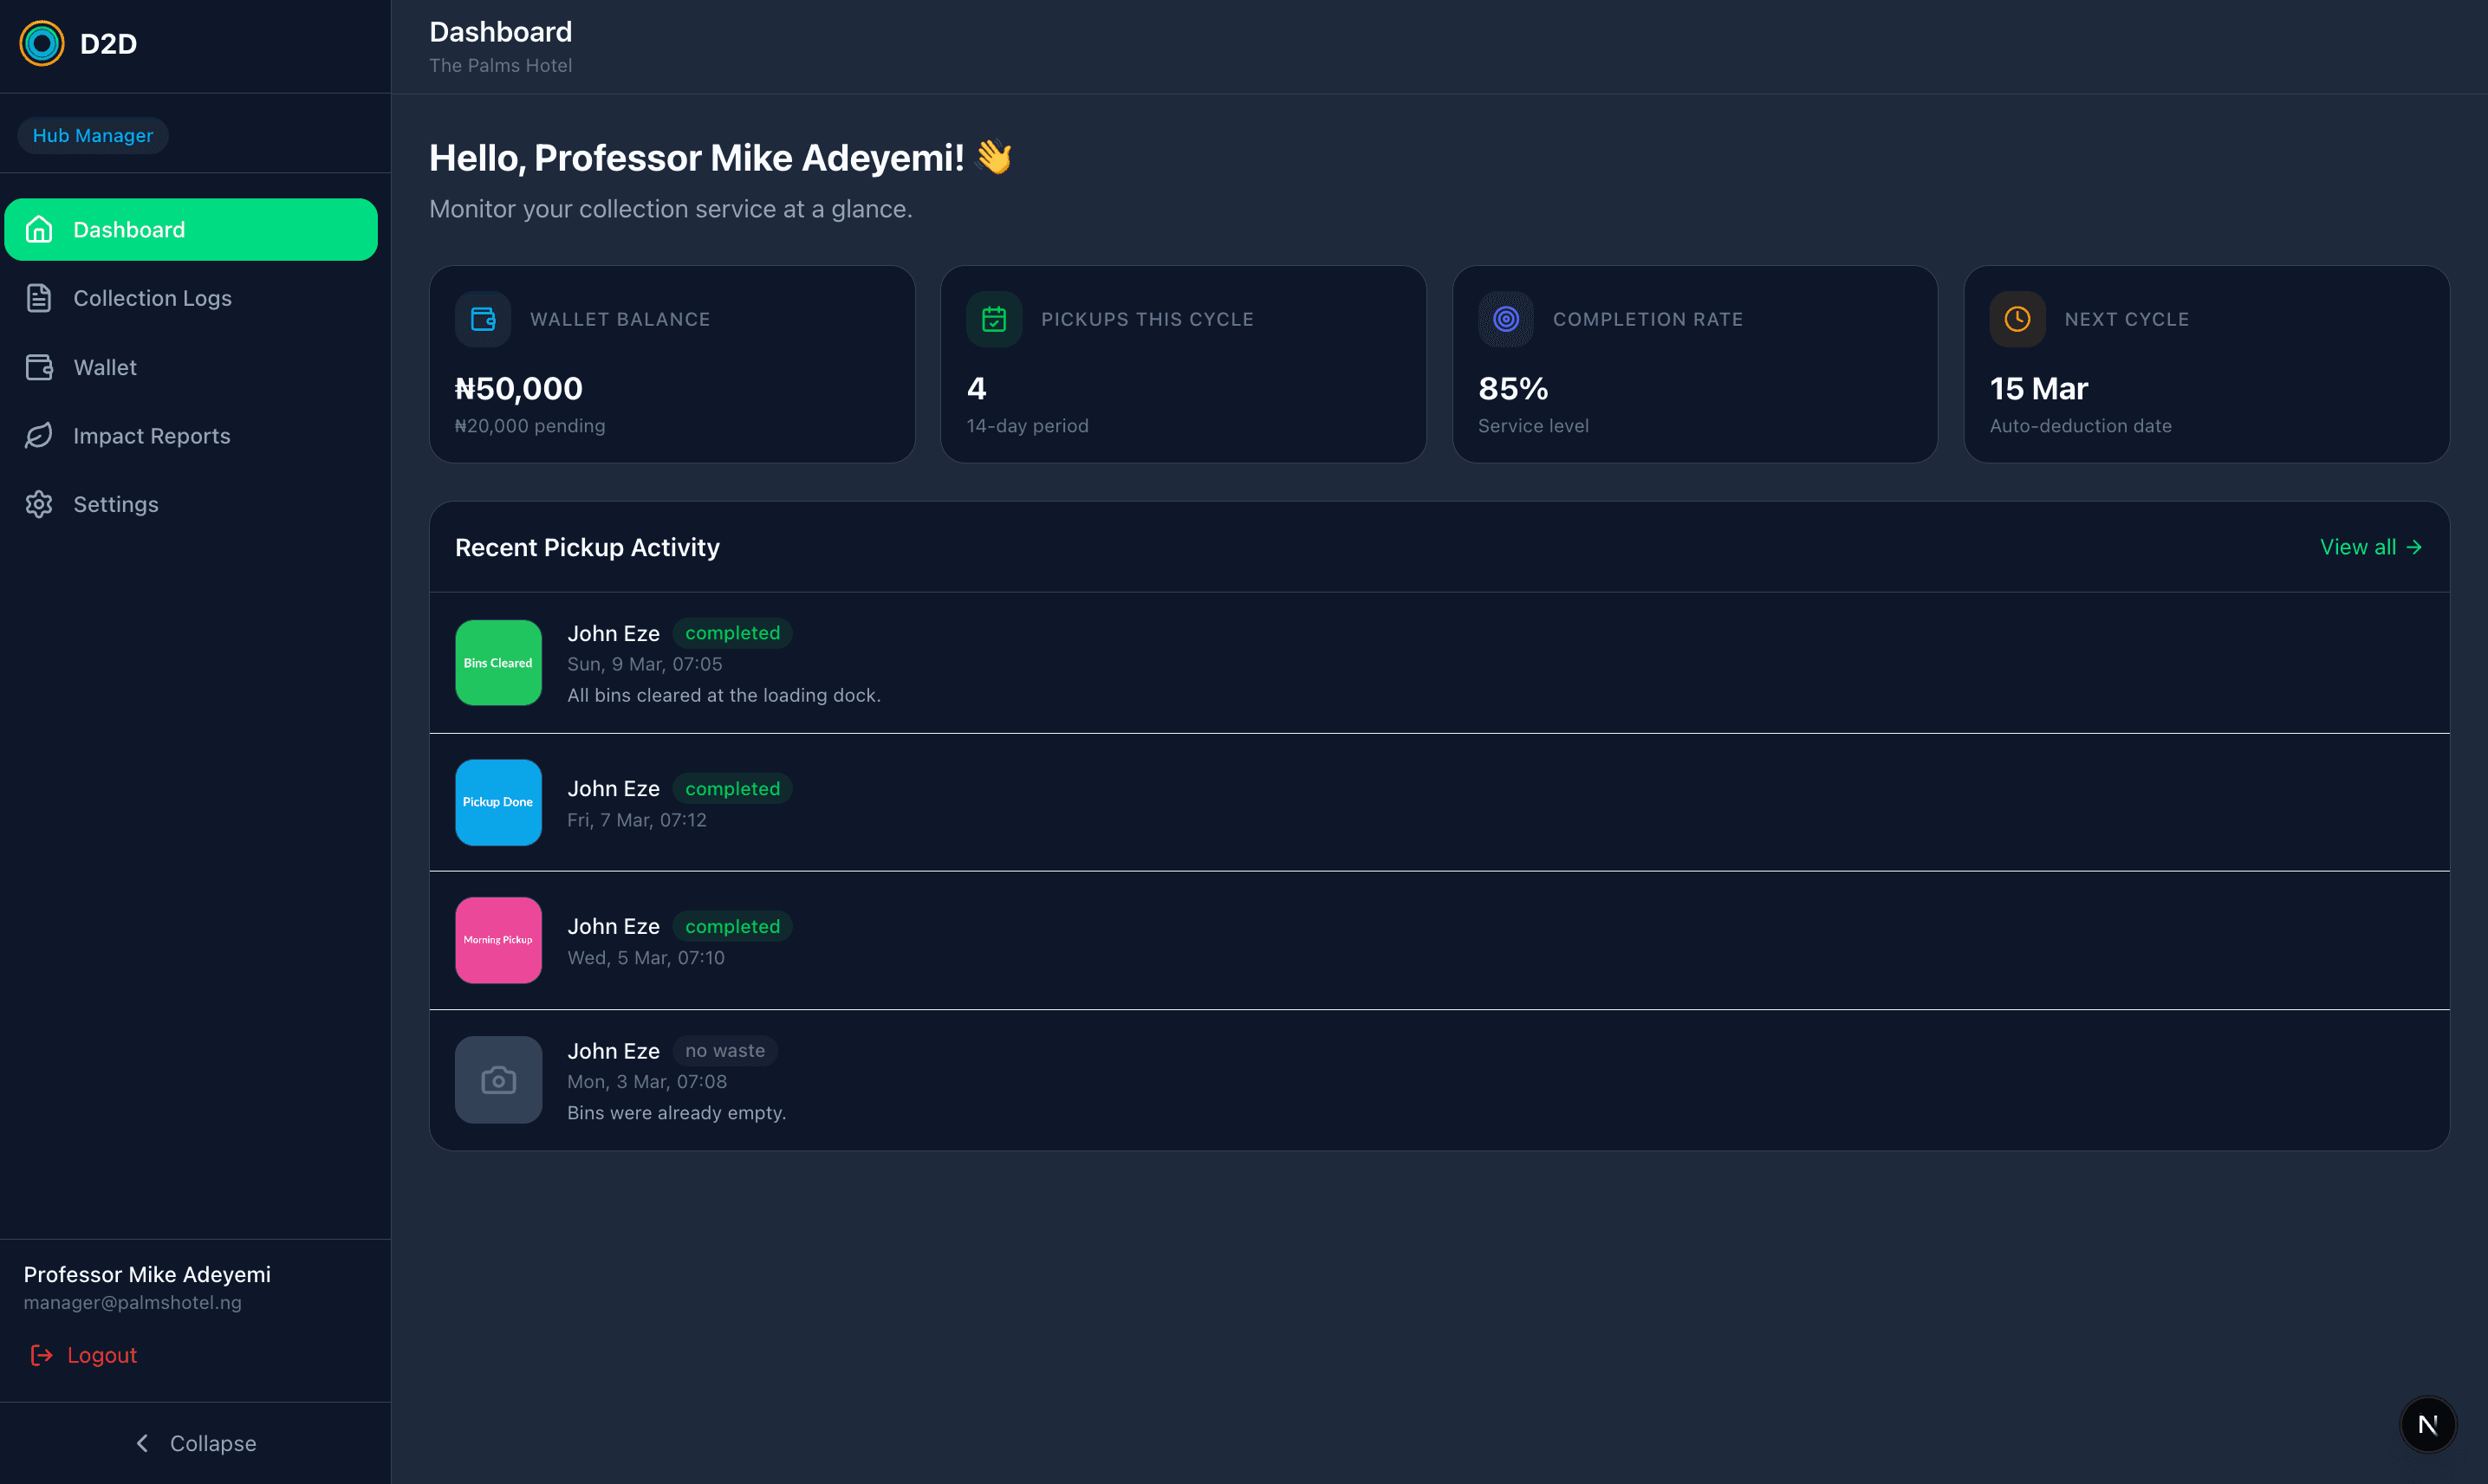2488x1484 pixels.
Task: Click the calendar icon on Pickups card
Action: coord(994,319)
